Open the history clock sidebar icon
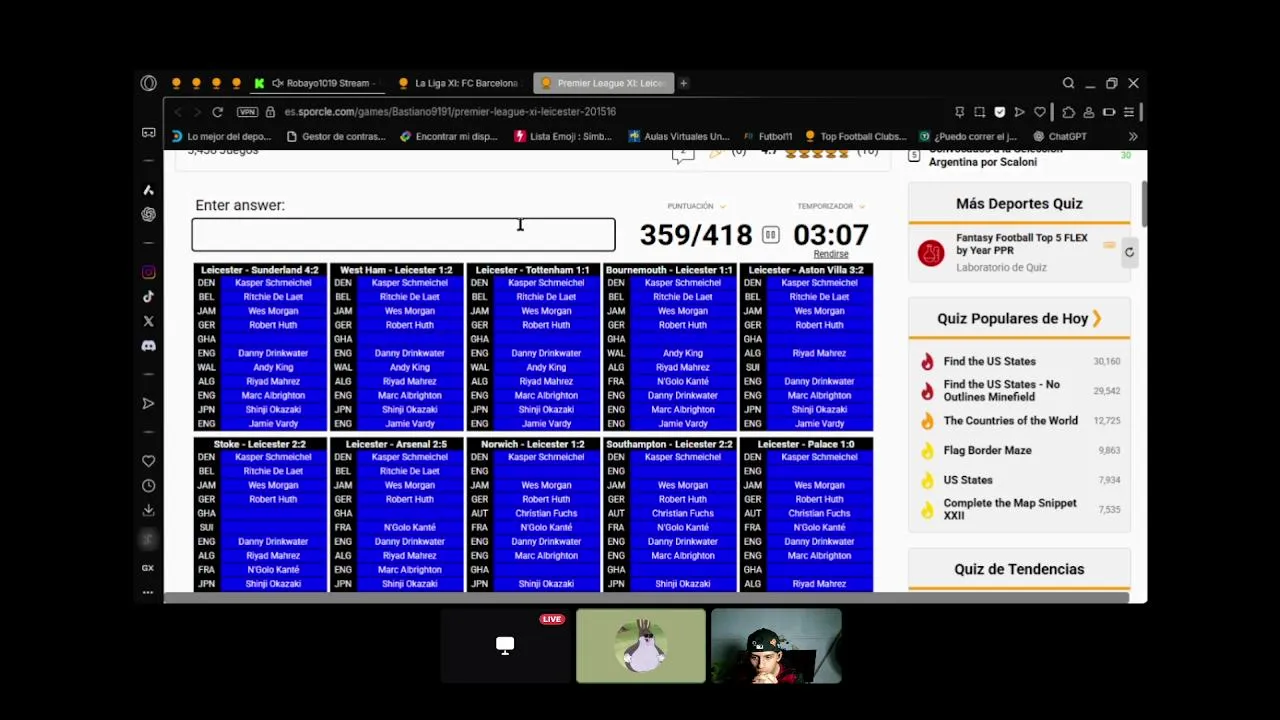The height and width of the screenshot is (720, 1280). [148, 486]
